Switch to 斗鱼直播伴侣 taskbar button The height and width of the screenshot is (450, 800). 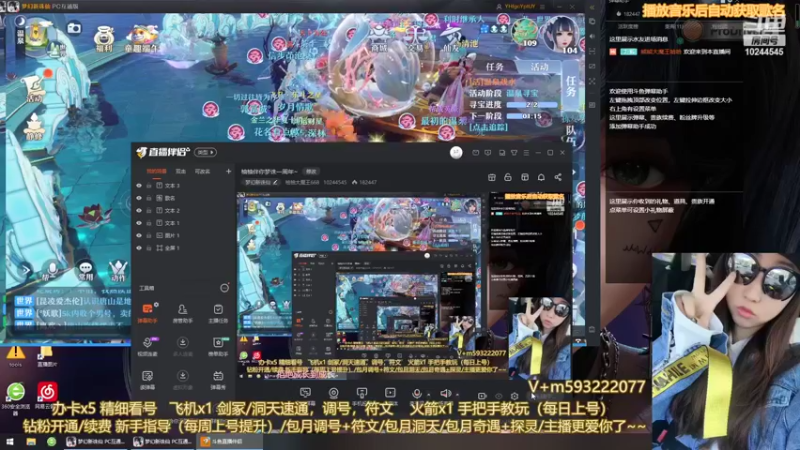(x=229, y=441)
